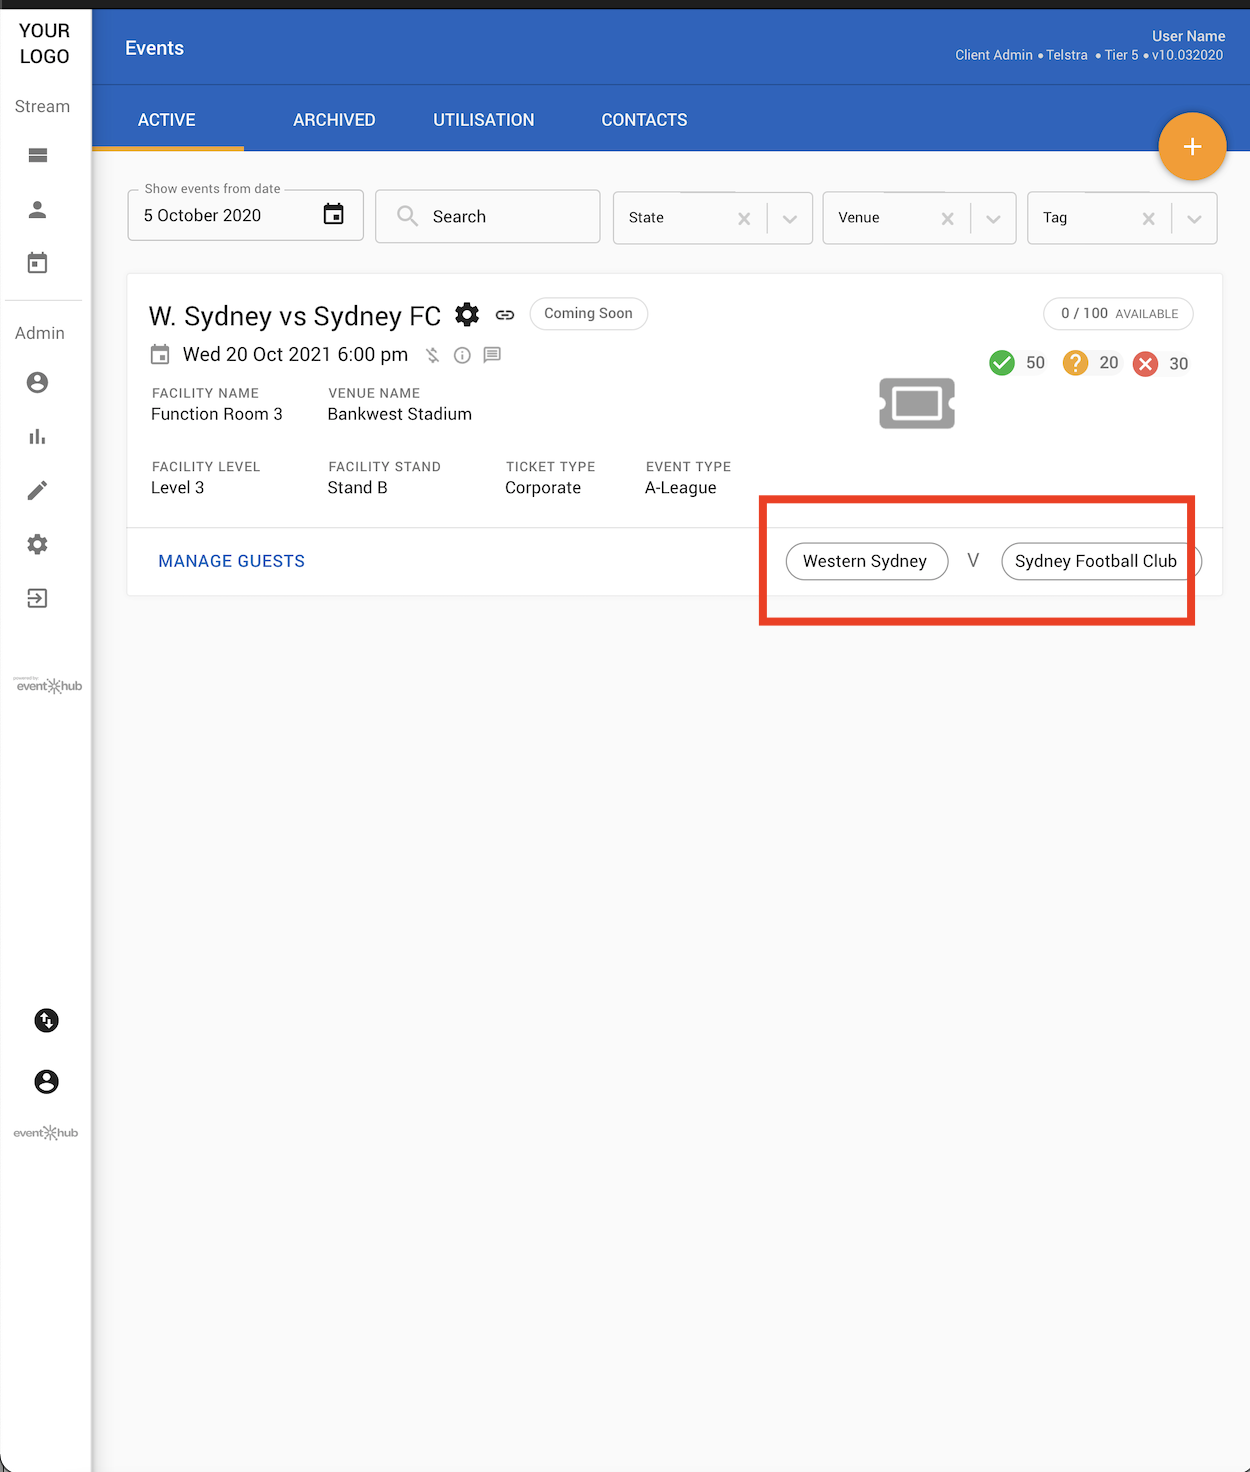Click the swap arrows circle icon

click(46, 1020)
